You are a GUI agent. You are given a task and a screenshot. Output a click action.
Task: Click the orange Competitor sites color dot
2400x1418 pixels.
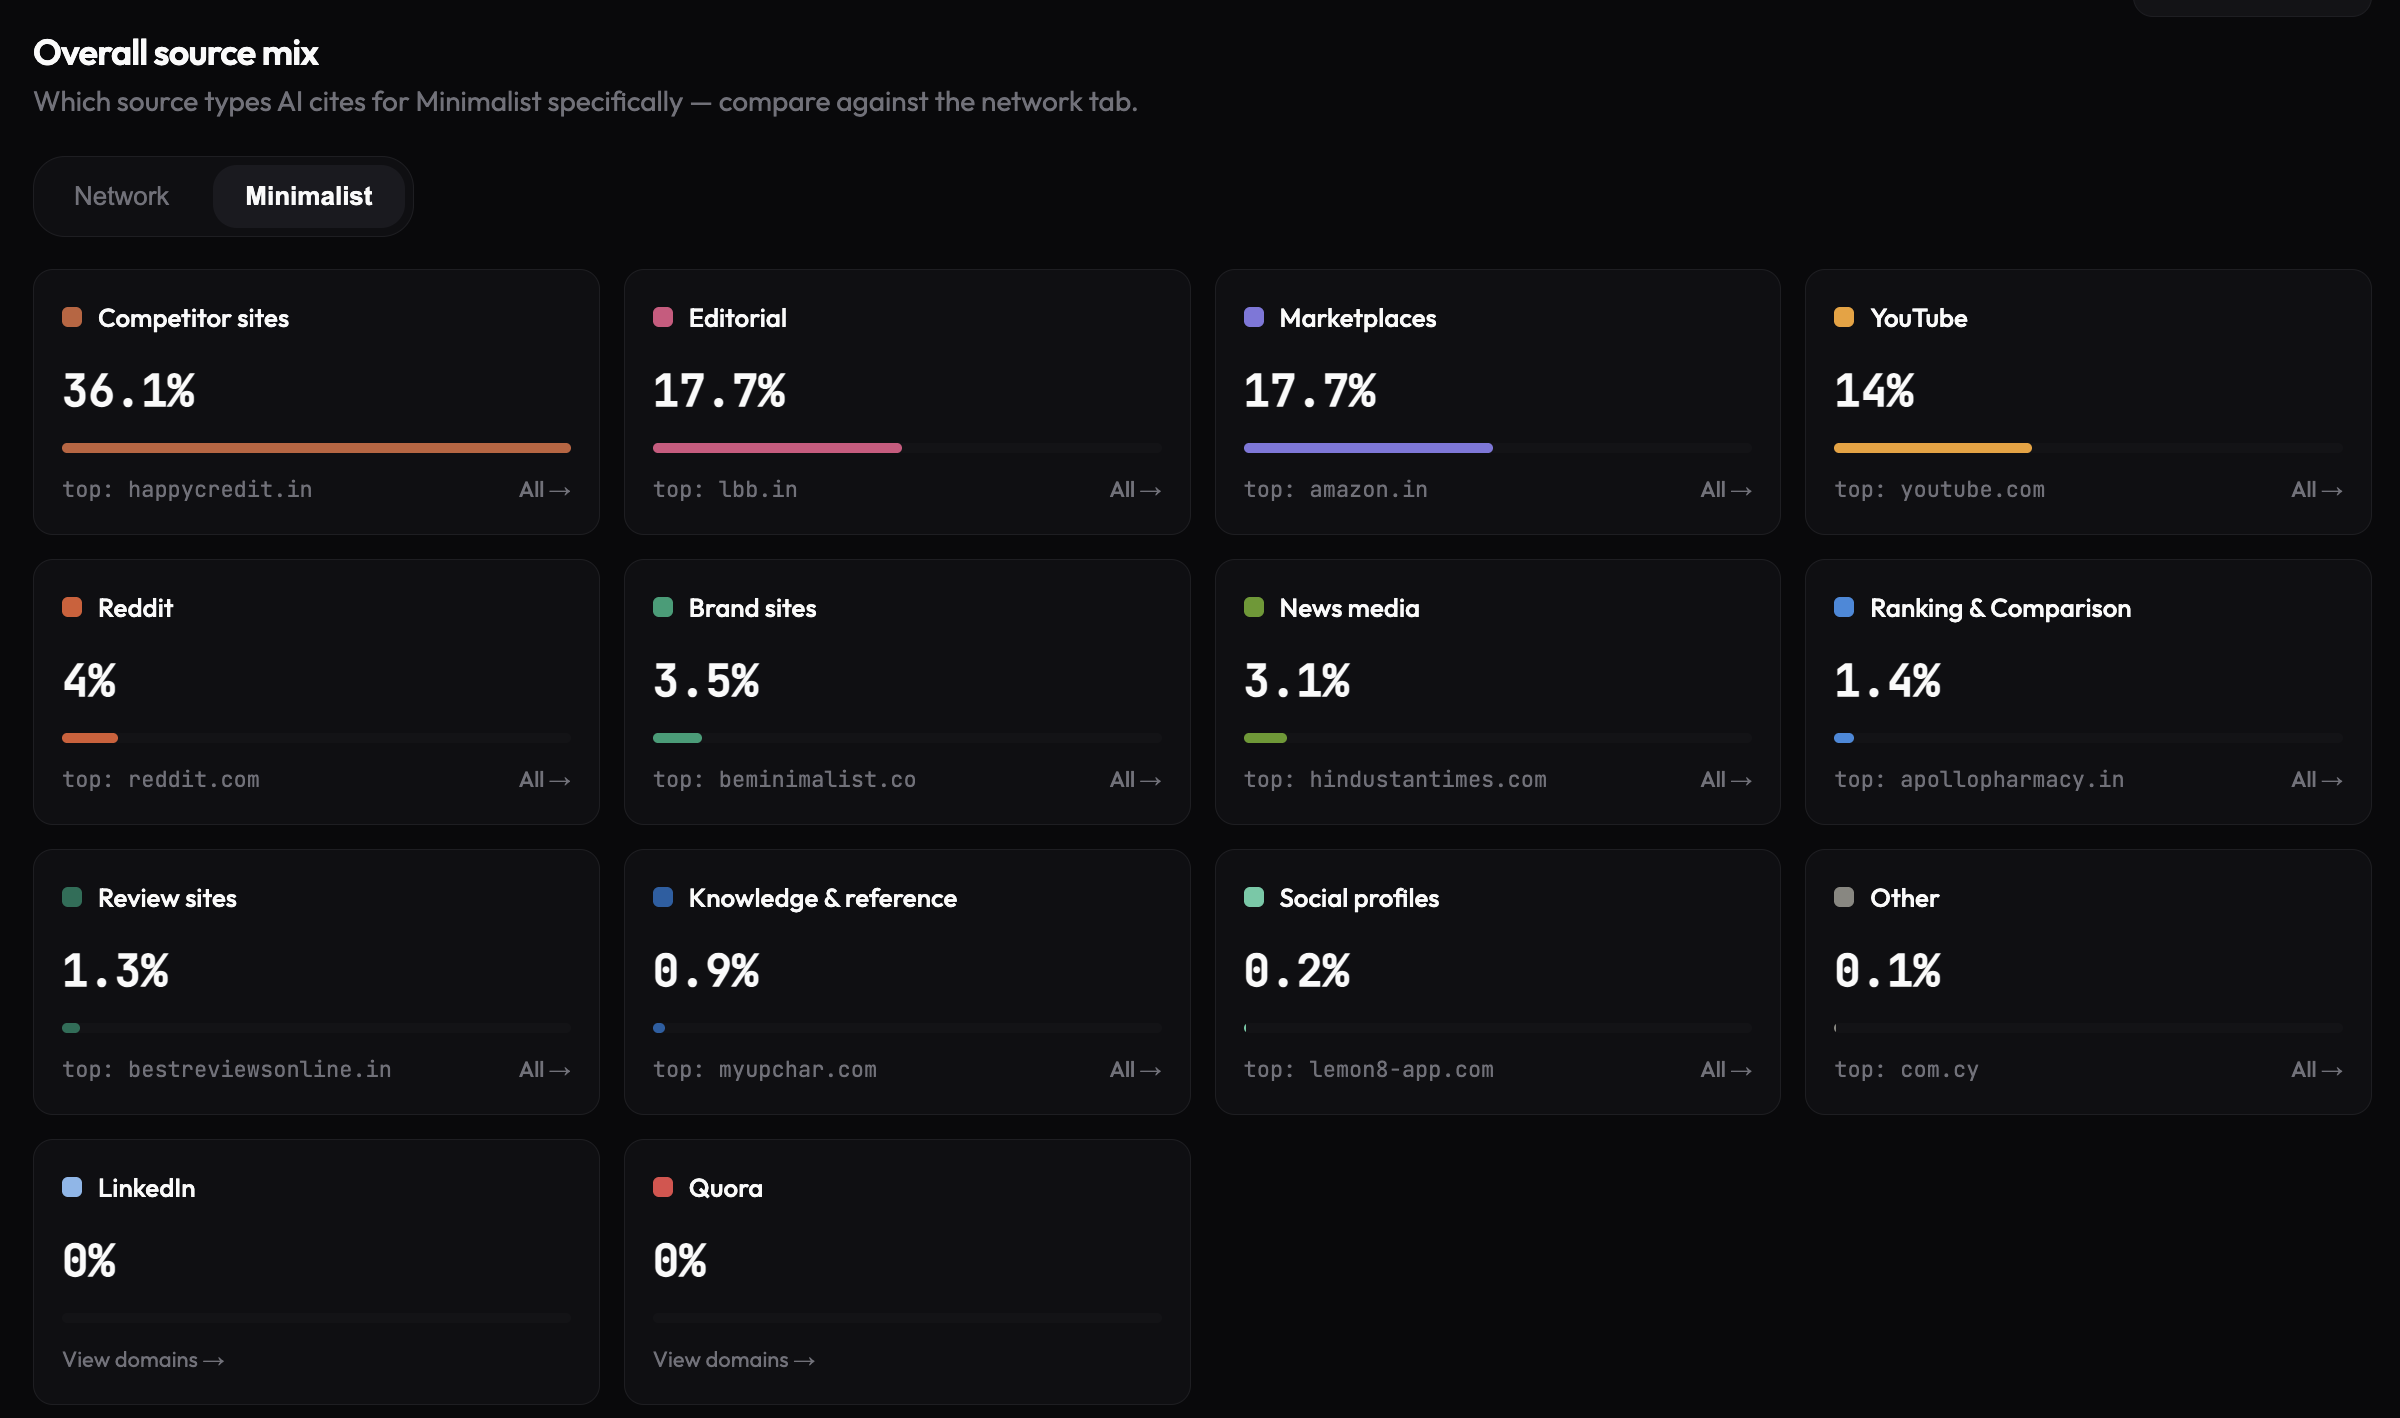click(x=72, y=318)
